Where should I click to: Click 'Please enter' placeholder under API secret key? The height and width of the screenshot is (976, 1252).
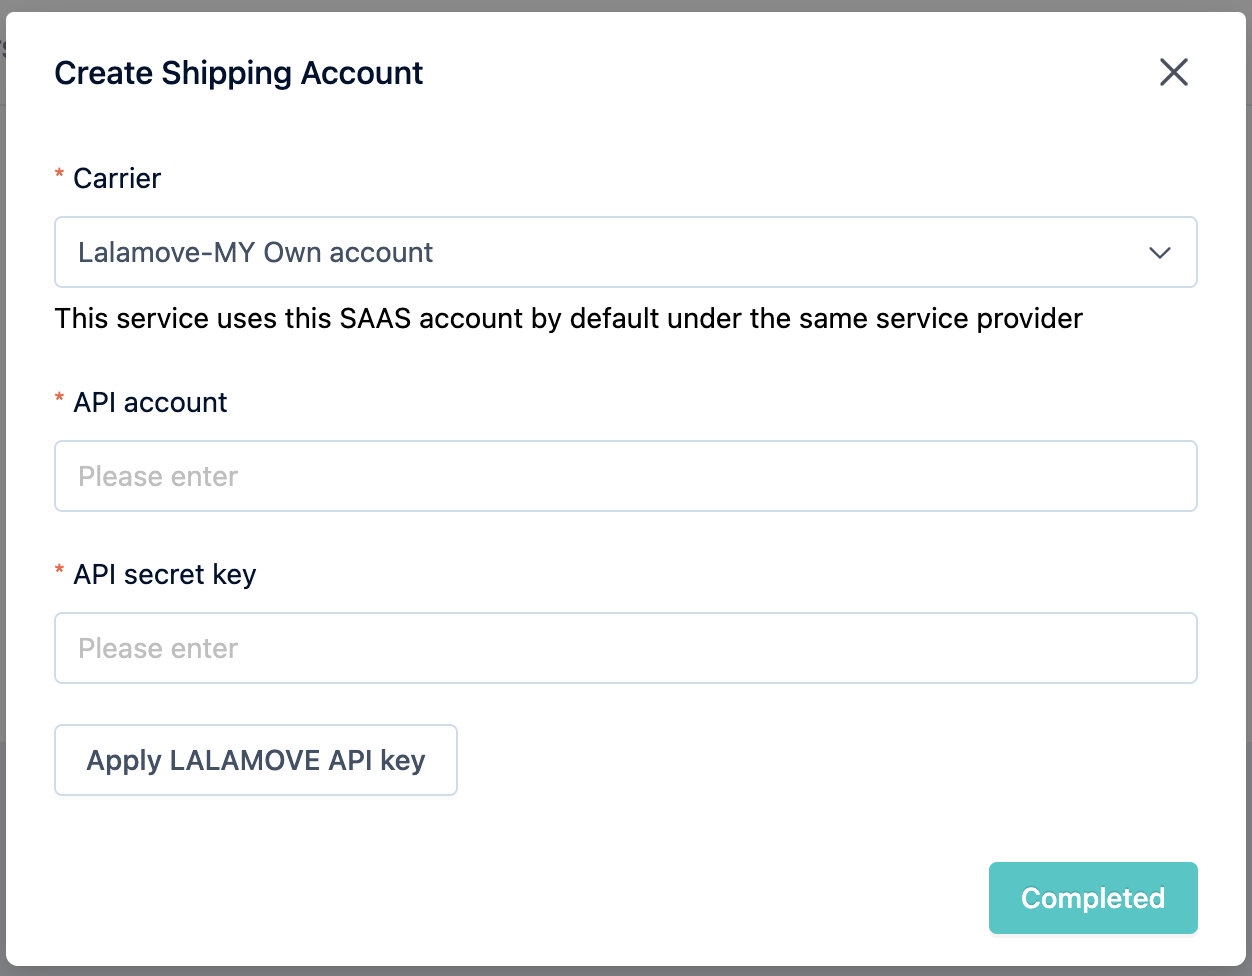click(x=158, y=648)
